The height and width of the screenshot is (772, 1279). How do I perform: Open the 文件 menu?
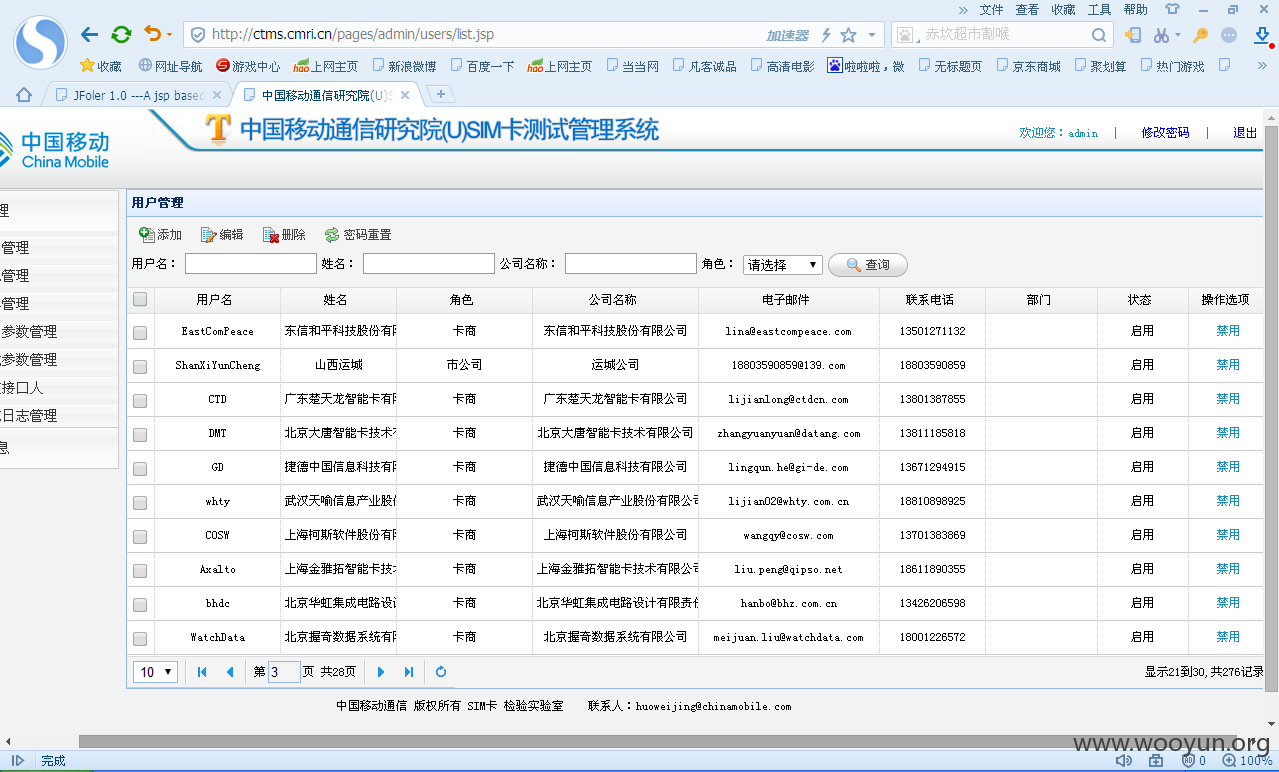tap(991, 9)
